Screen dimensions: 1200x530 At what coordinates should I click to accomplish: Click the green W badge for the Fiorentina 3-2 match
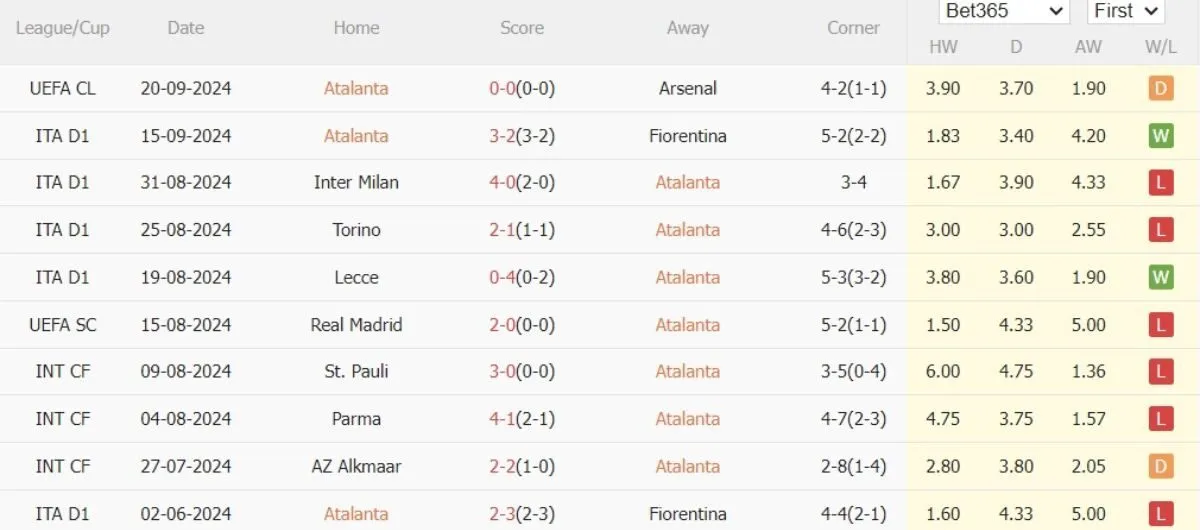pyautogui.click(x=1160, y=135)
